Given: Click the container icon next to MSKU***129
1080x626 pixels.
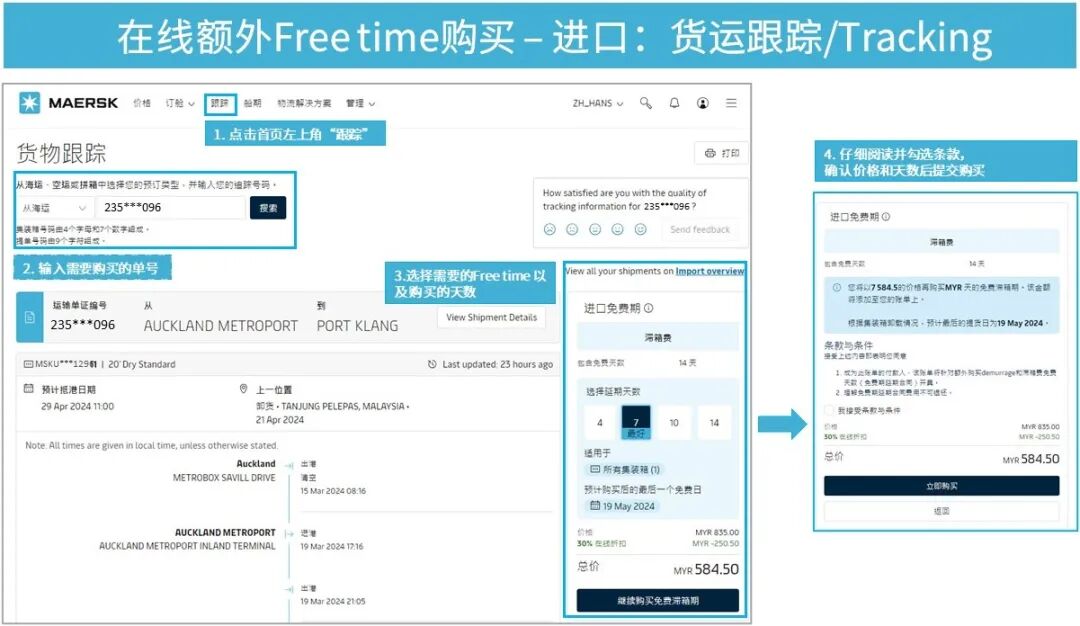Looking at the screenshot, I should coord(28,364).
